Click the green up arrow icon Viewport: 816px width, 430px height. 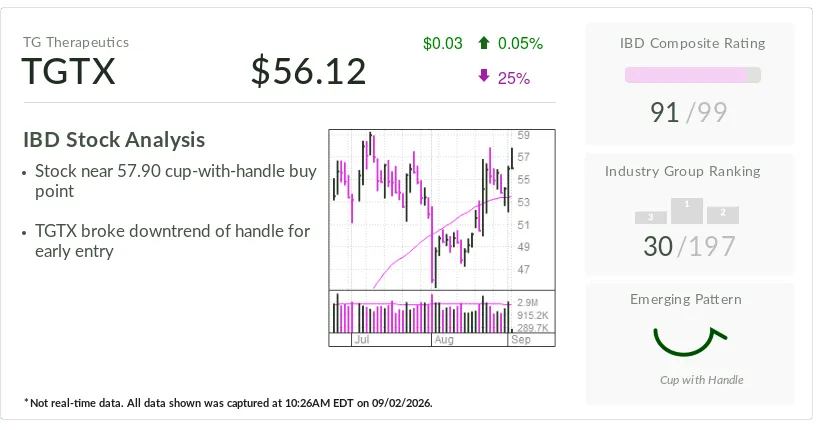coord(483,43)
